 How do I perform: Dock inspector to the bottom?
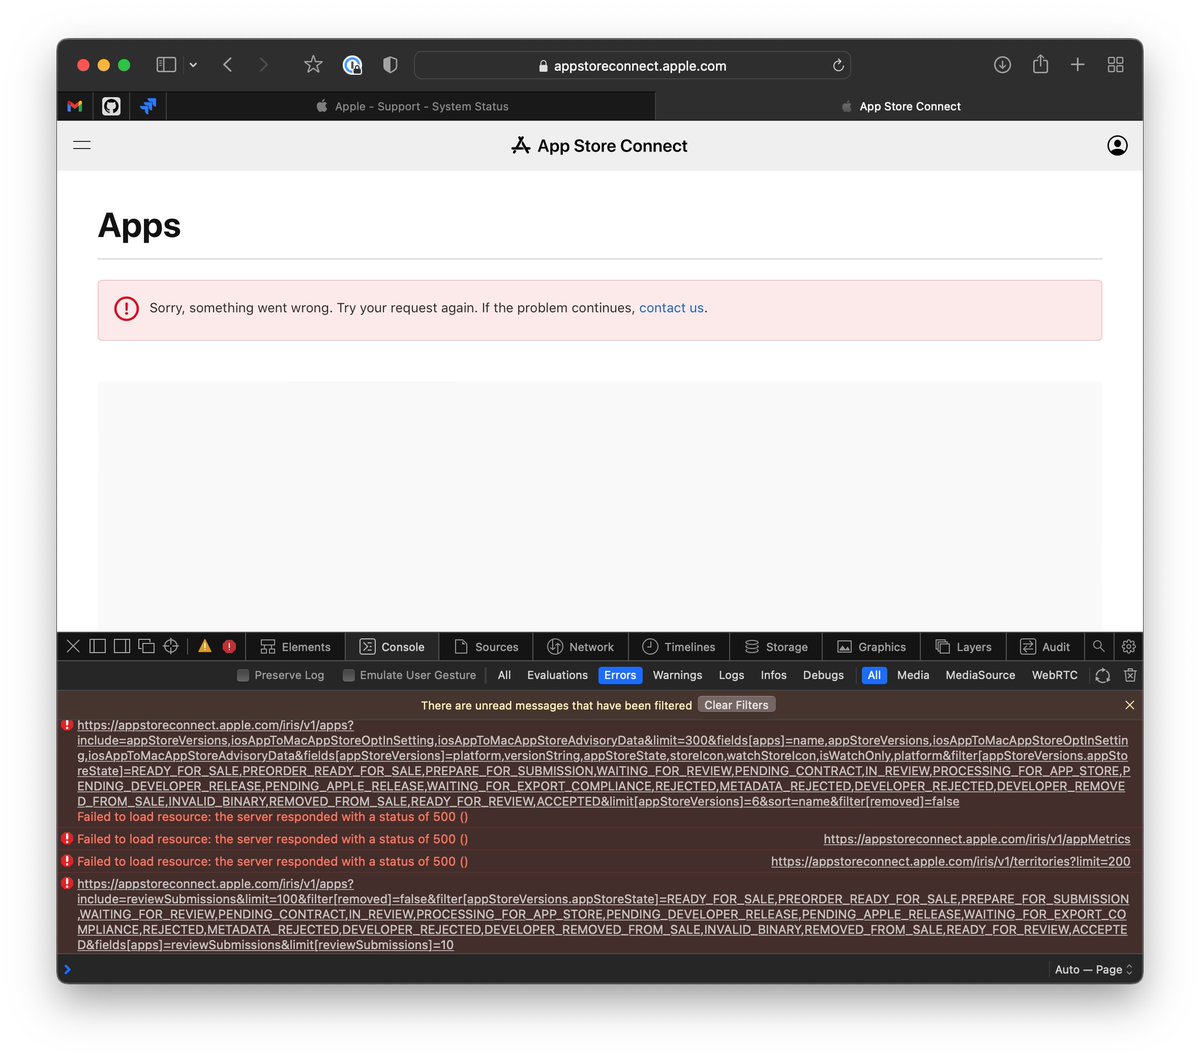[98, 646]
